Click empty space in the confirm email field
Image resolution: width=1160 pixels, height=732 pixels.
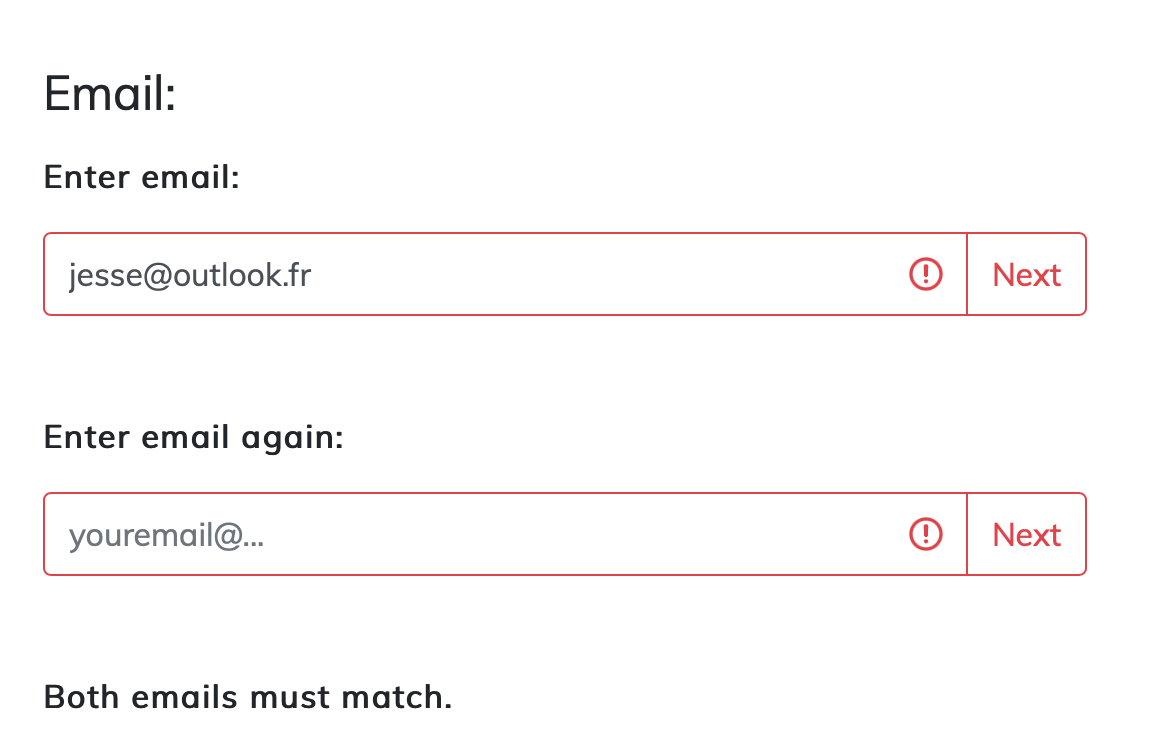point(600,534)
